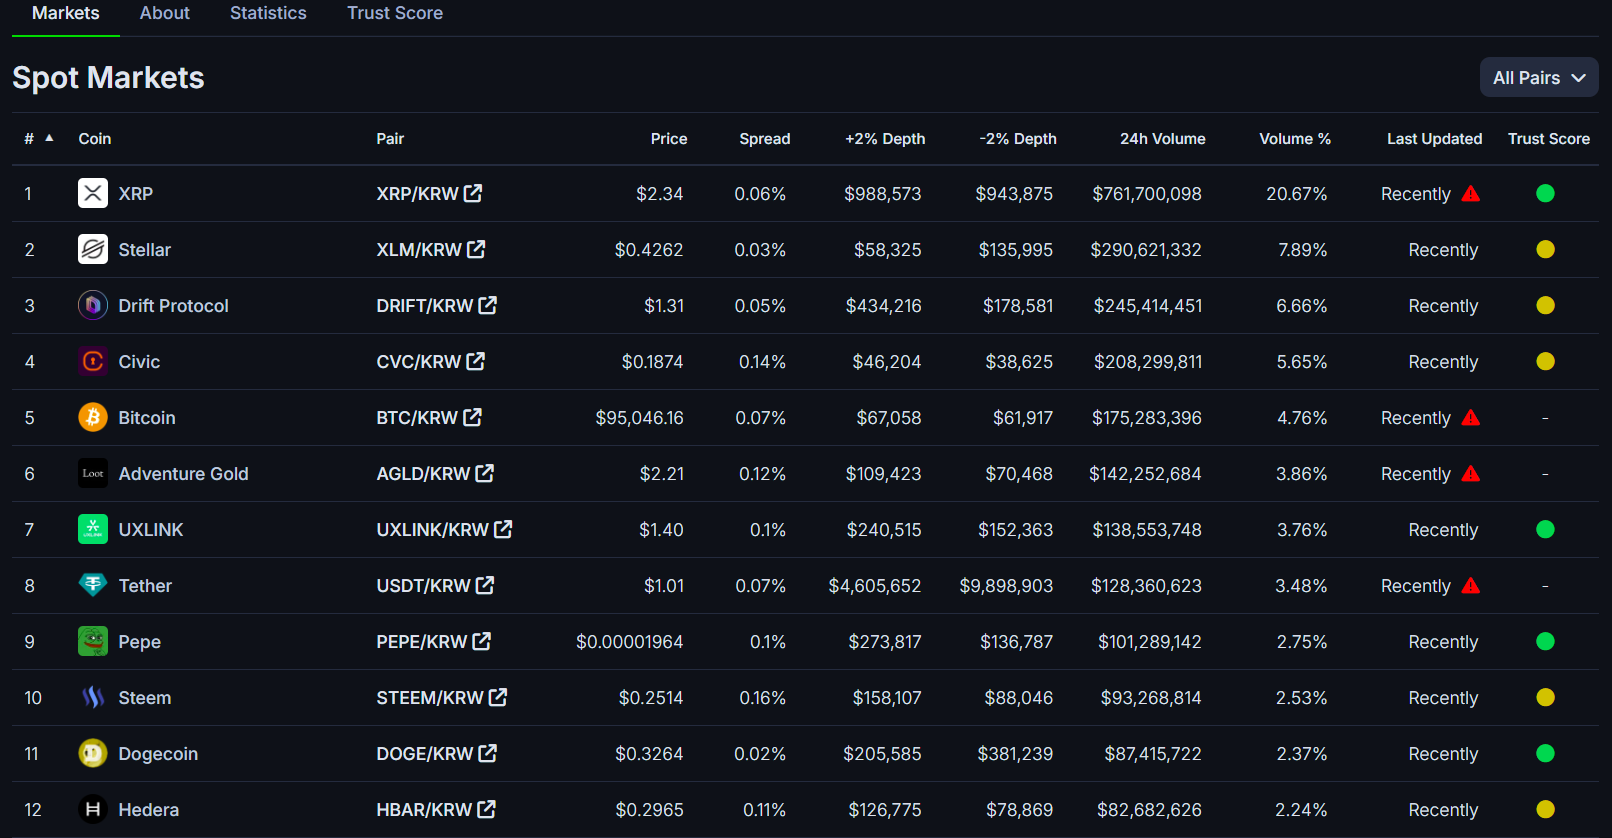1612x838 pixels.
Task: Click the Civic coin logo icon
Action: pos(93,361)
